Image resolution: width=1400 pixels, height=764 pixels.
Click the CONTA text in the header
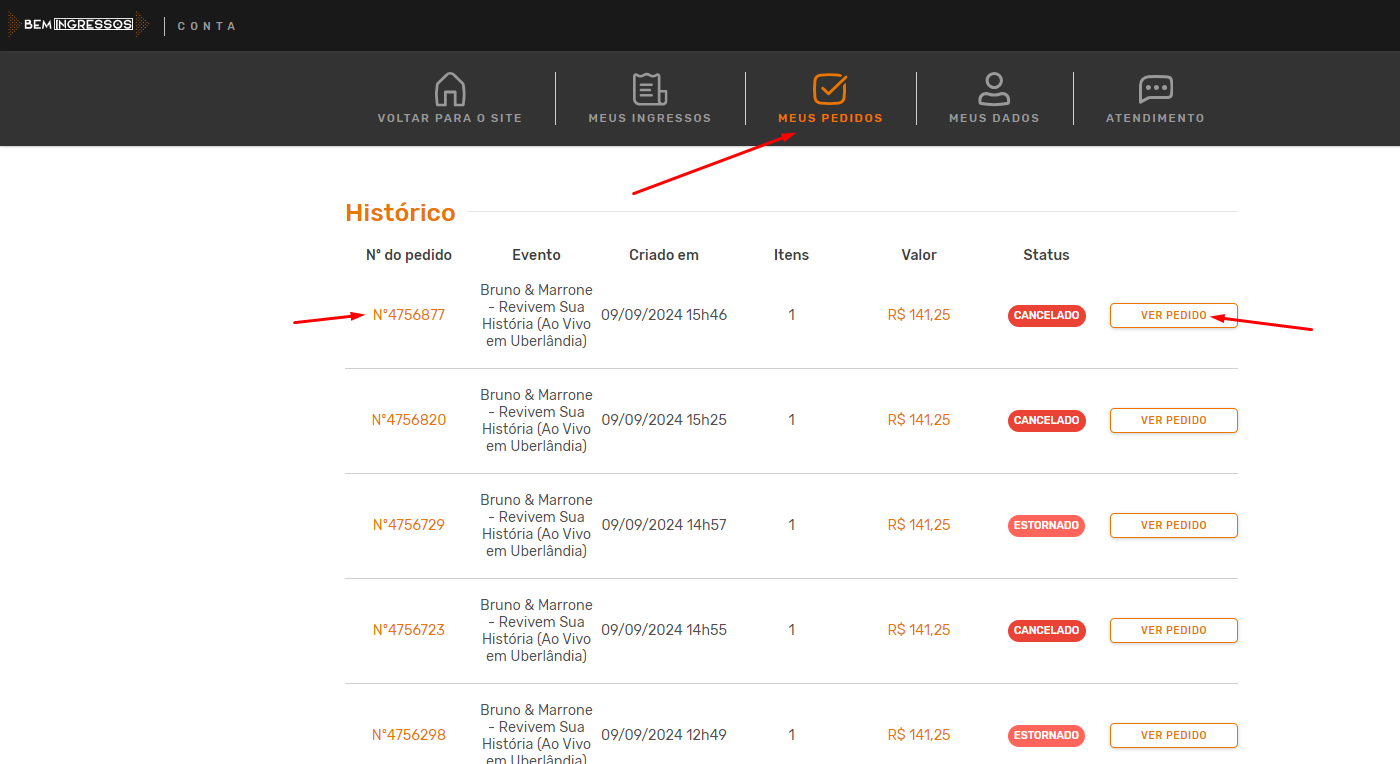tap(207, 26)
